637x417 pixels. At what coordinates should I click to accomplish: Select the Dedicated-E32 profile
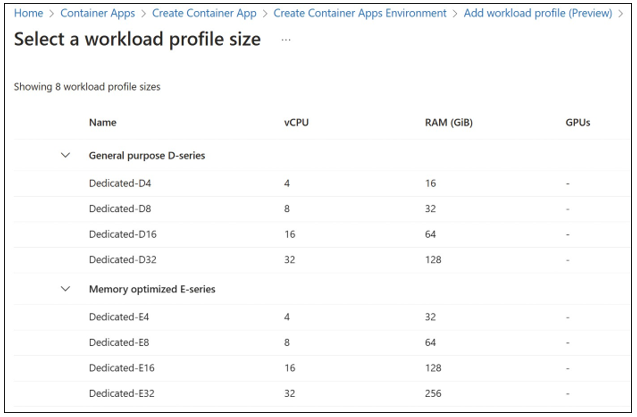(x=322, y=393)
